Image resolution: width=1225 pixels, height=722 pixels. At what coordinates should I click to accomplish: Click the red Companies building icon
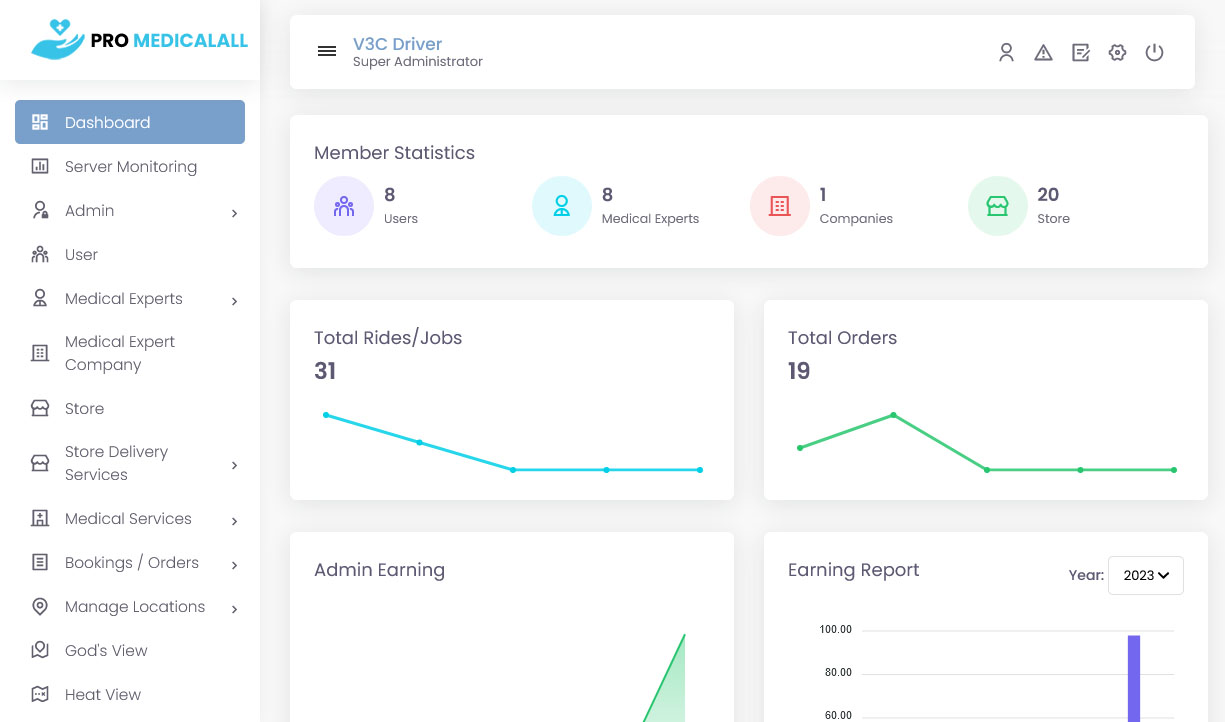pyautogui.click(x=780, y=206)
